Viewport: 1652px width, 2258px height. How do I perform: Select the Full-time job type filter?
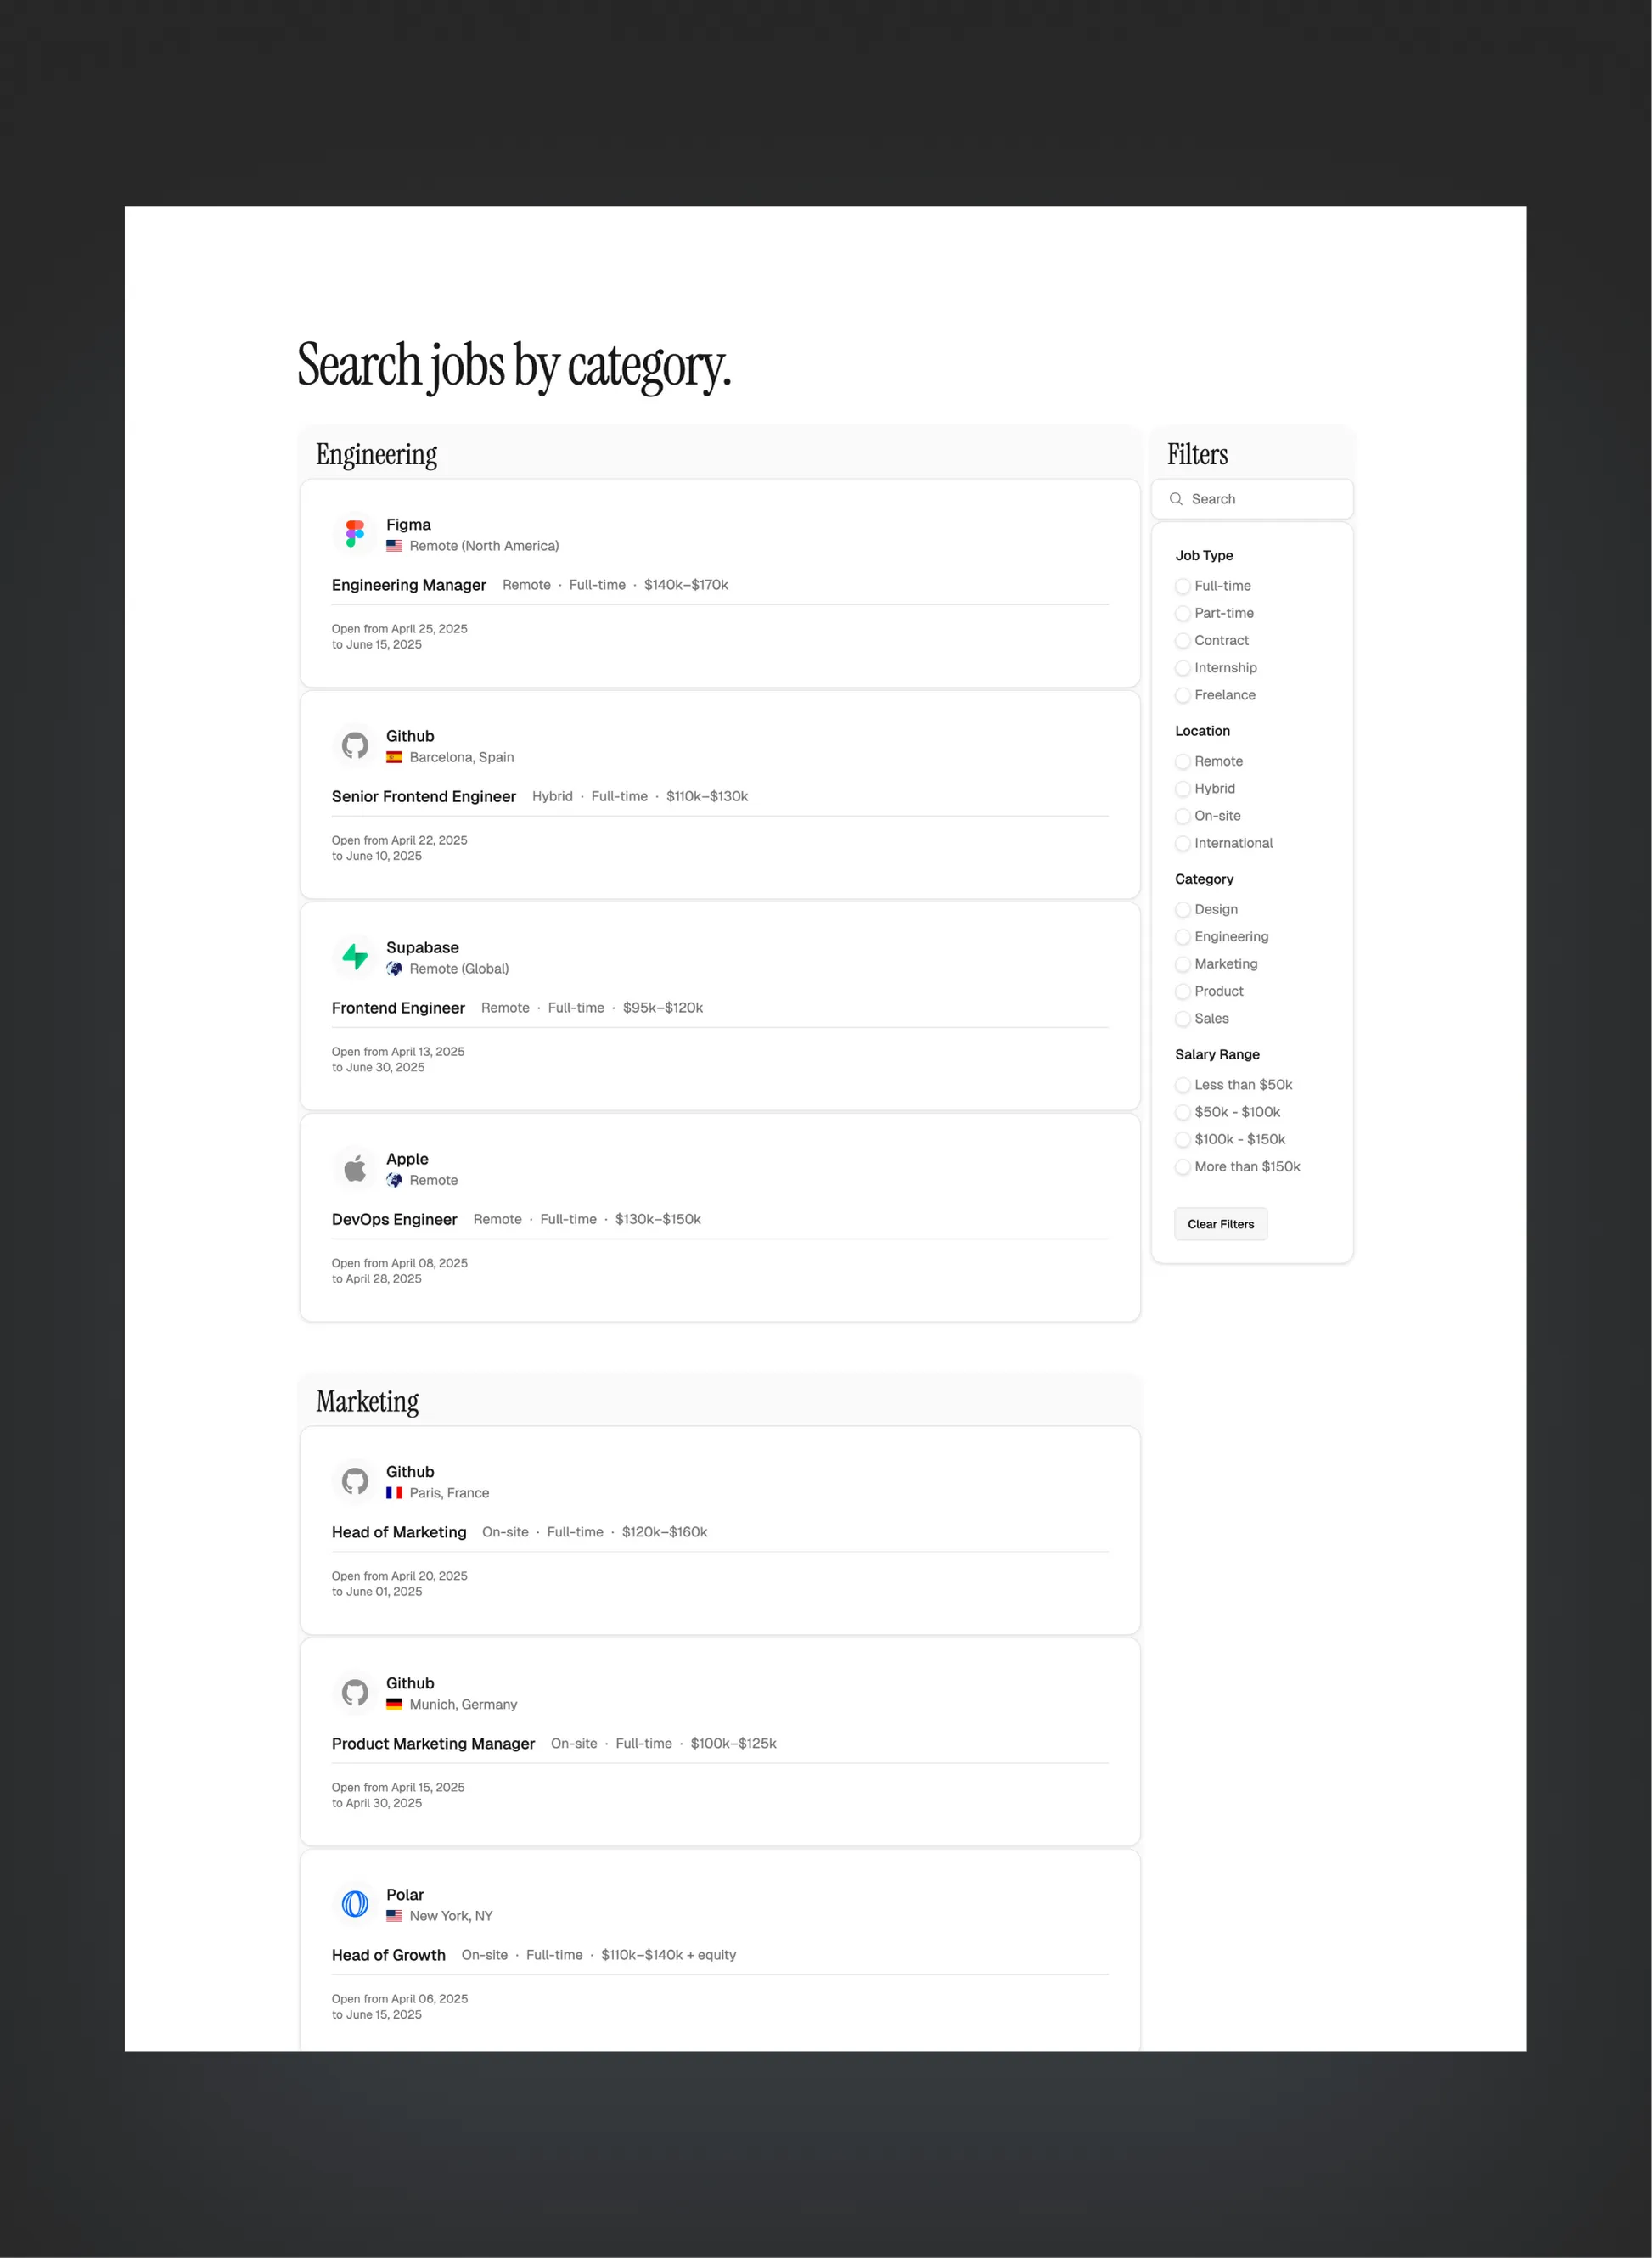(1184, 586)
